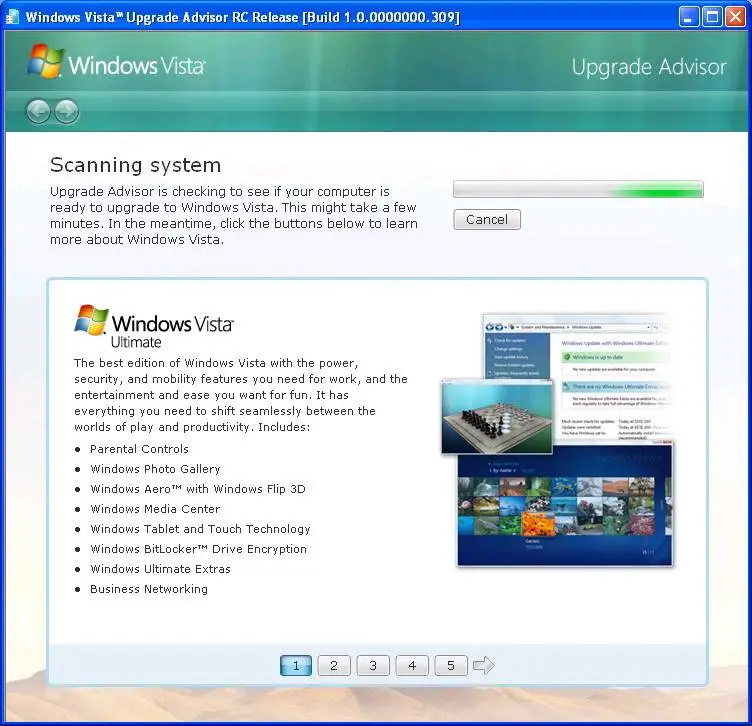The image size is (752, 726).
Task: Click the back navigation arrow
Action: tap(38, 112)
